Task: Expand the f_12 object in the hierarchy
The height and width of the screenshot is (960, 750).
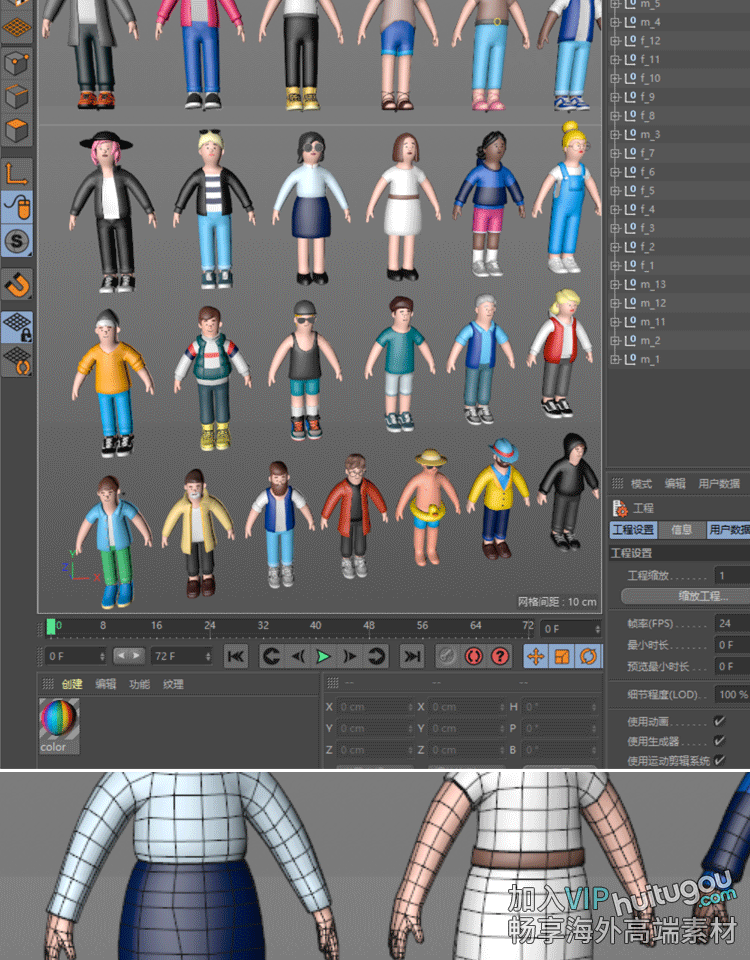Action: [615, 41]
